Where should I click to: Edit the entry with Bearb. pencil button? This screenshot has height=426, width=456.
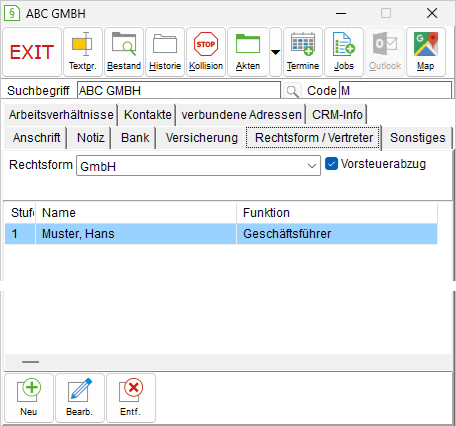(80, 398)
